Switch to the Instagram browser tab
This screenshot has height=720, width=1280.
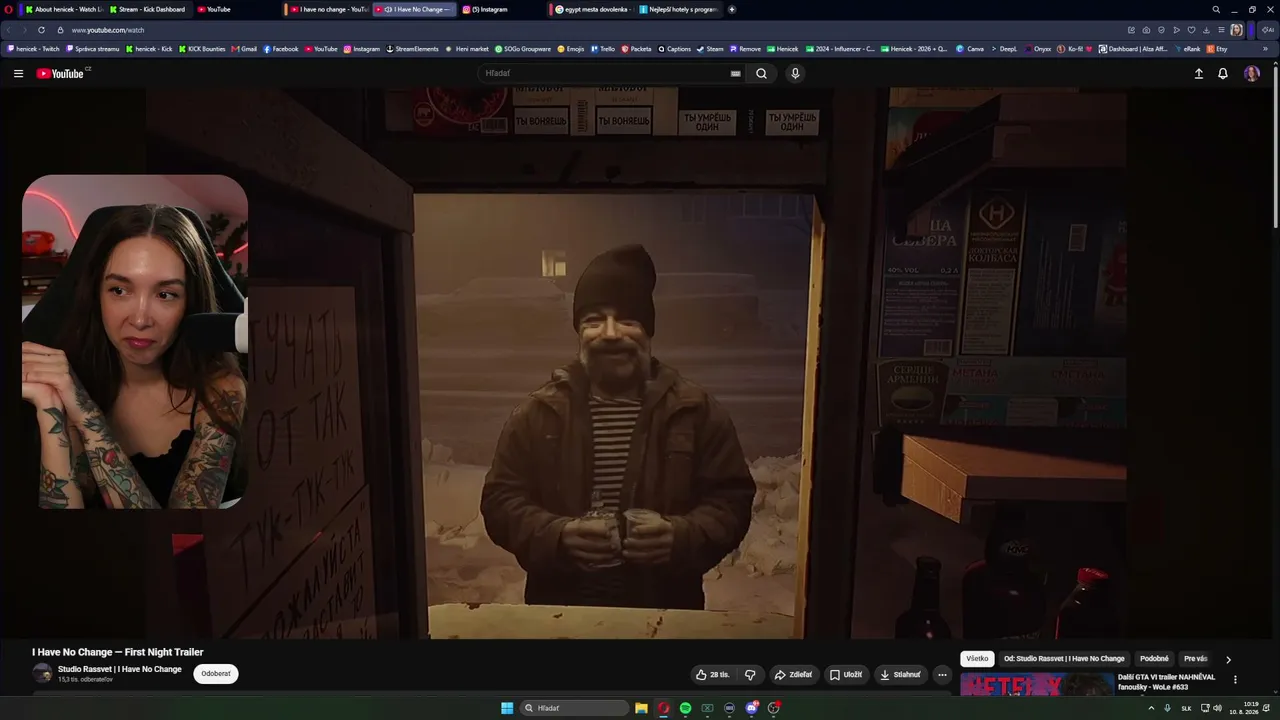pos(500,9)
